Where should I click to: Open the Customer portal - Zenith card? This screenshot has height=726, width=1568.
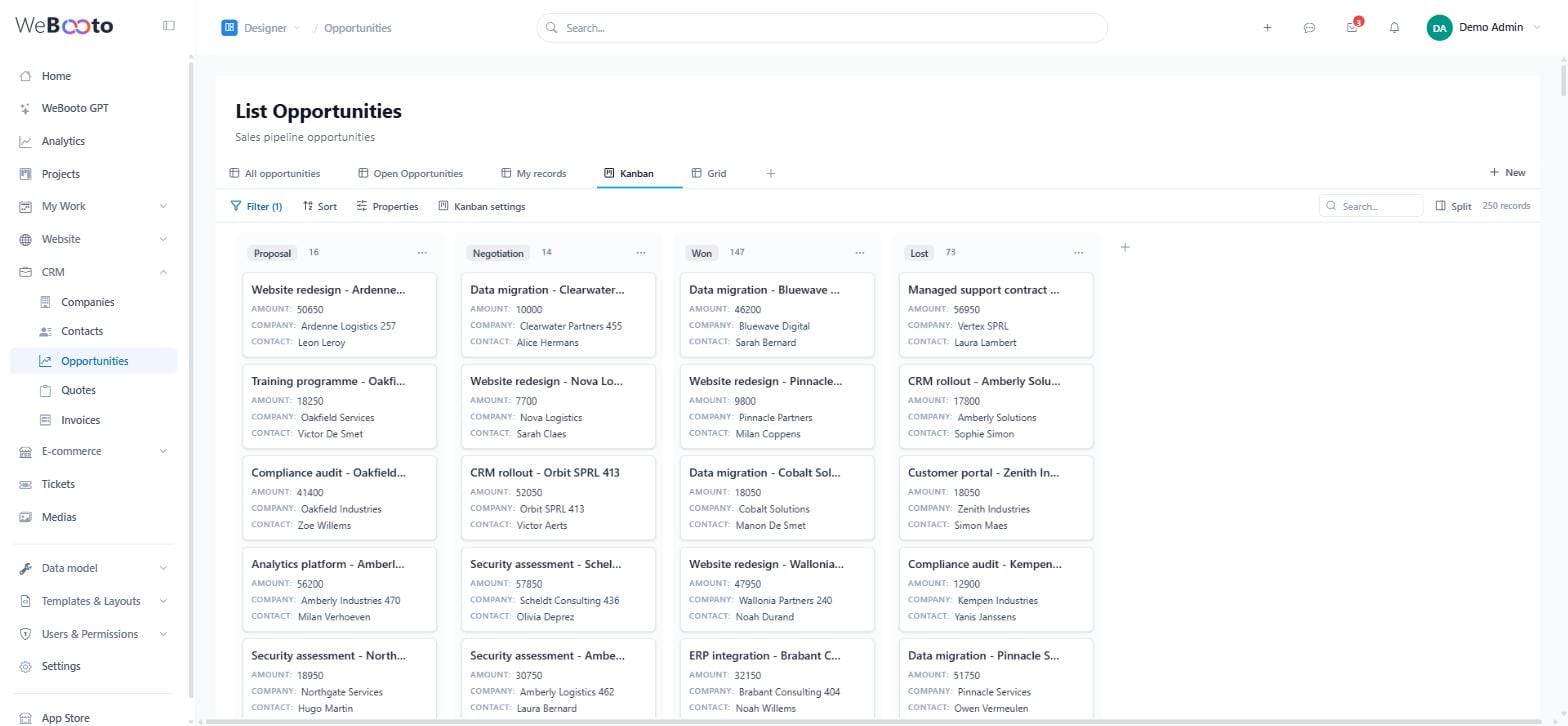[x=996, y=498]
